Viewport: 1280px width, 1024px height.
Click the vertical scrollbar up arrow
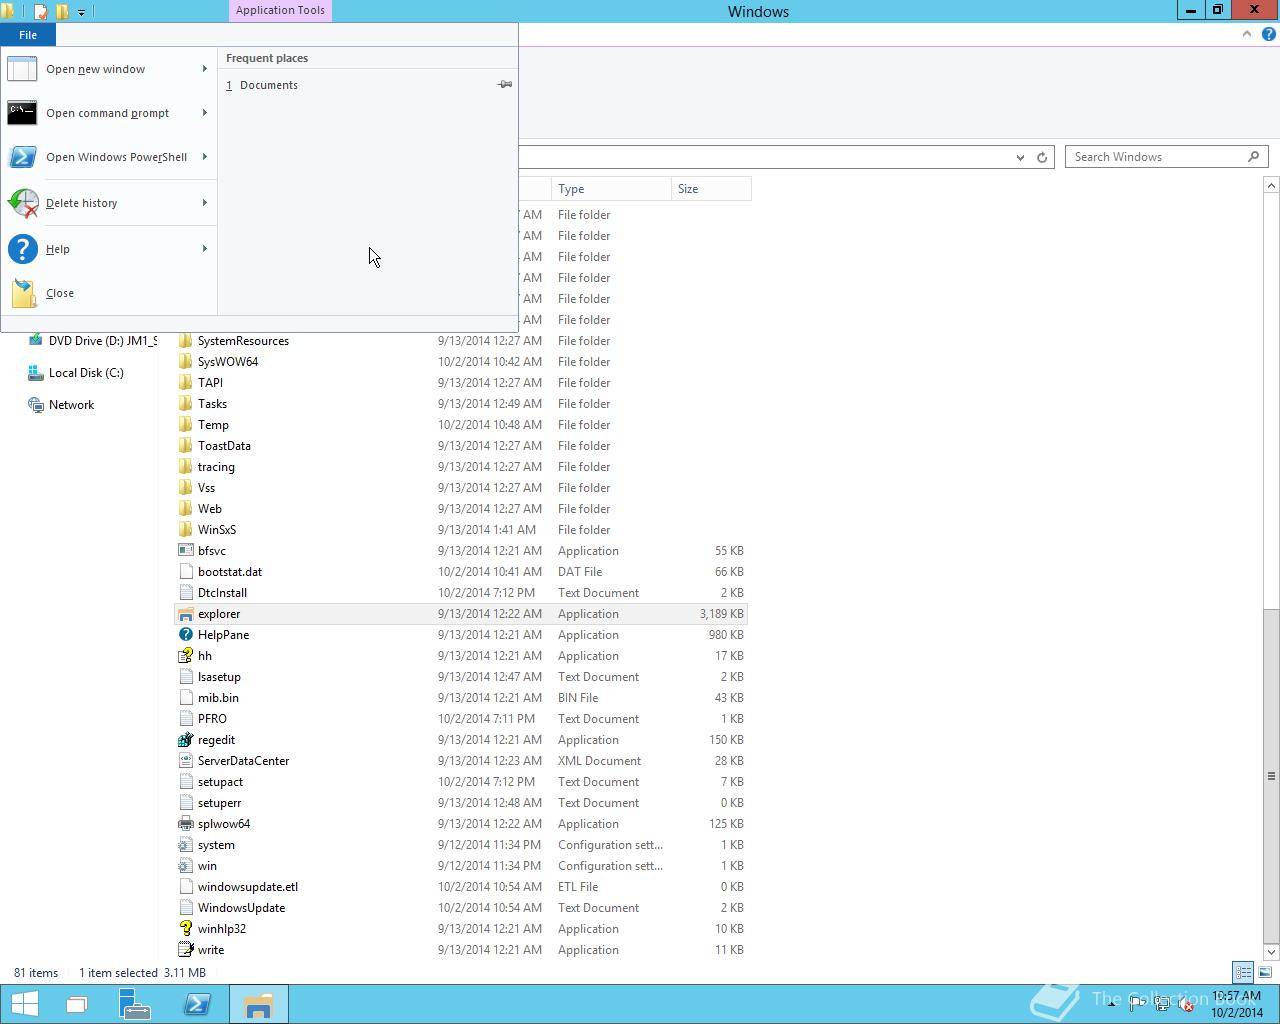point(1271,185)
